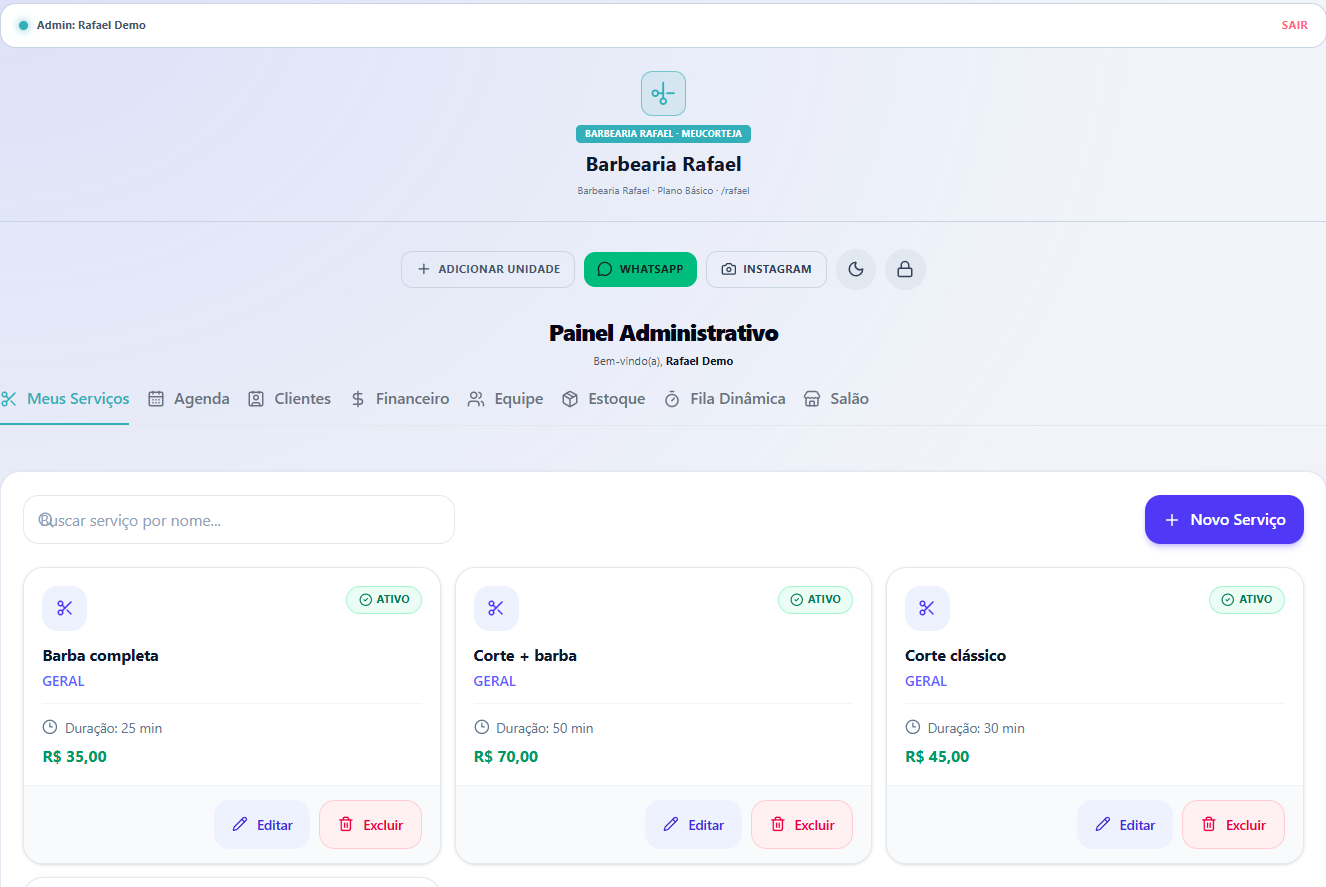
Task: Open the Clientes tab
Action: [289, 399]
